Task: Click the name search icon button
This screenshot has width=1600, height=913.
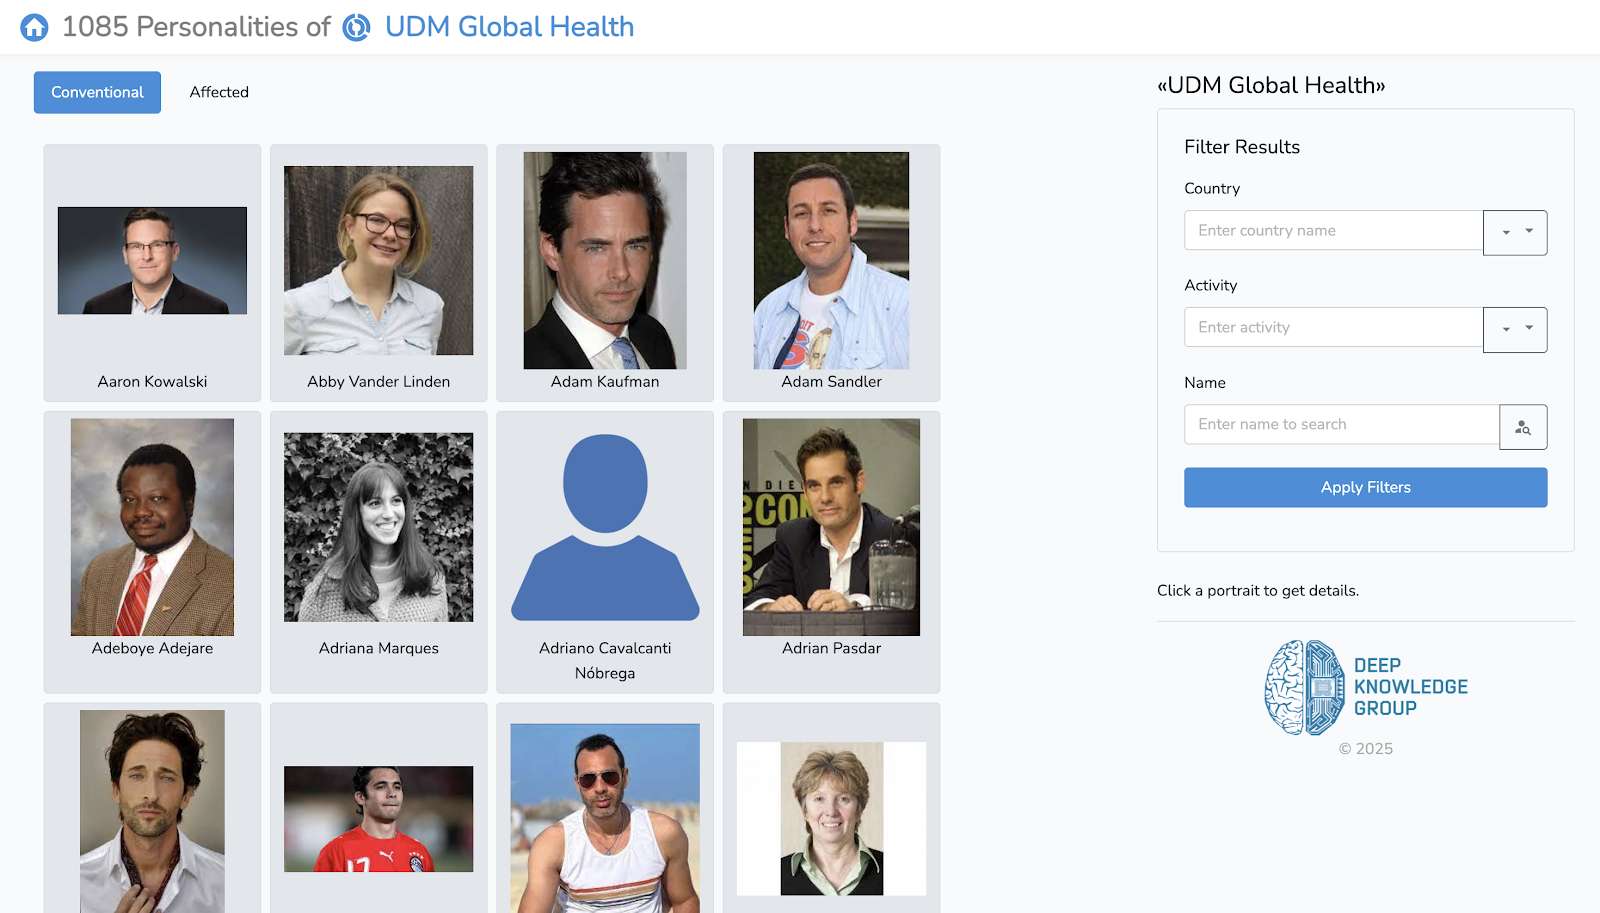Action: point(1522,427)
